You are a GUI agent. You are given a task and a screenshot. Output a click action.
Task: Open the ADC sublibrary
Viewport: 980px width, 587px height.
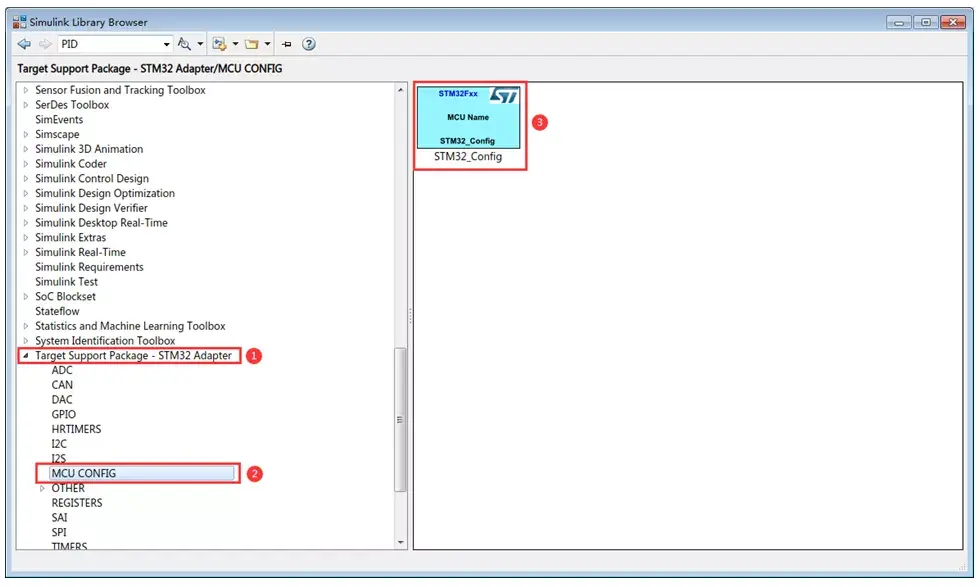pos(62,370)
